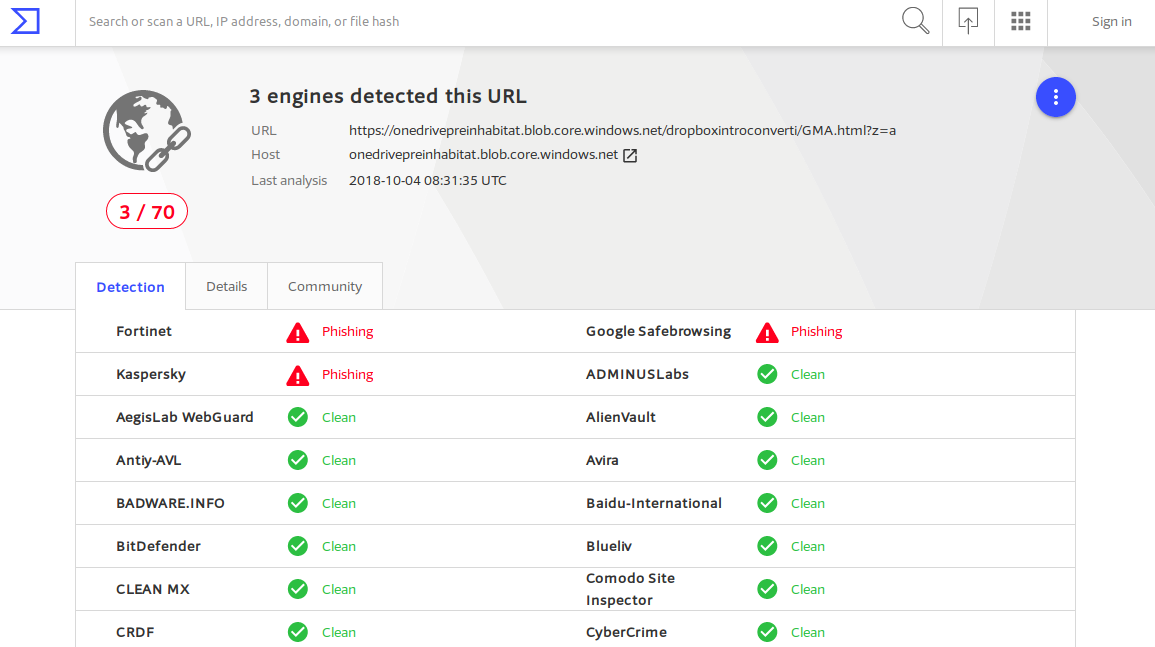Click the Phishing label for Kaspersky
This screenshot has width=1155, height=647.
point(347,375)
